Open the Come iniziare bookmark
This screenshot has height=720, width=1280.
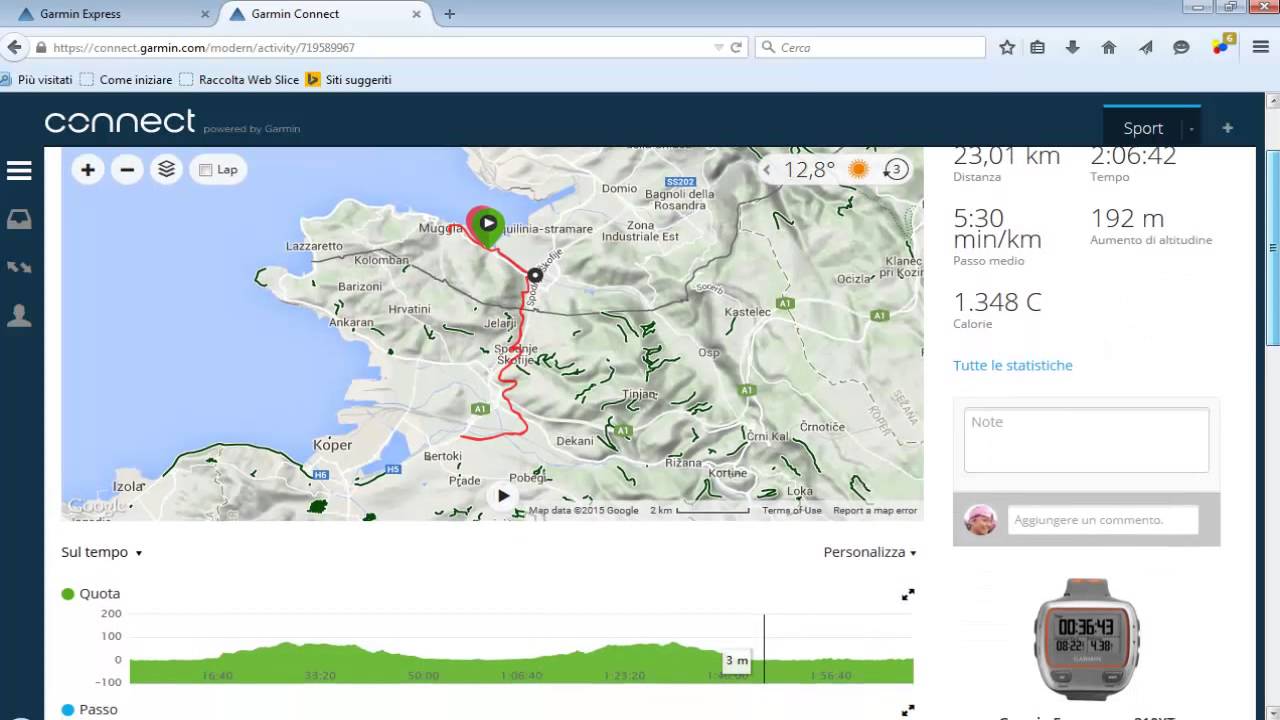(x=126, y=79)
